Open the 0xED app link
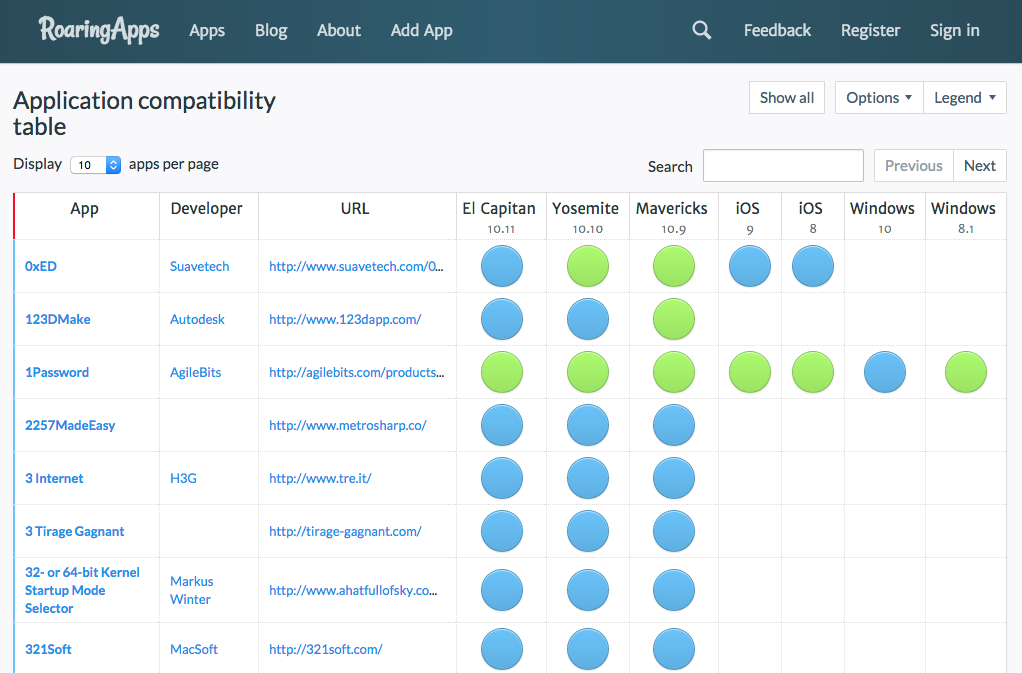 (40, 266)
